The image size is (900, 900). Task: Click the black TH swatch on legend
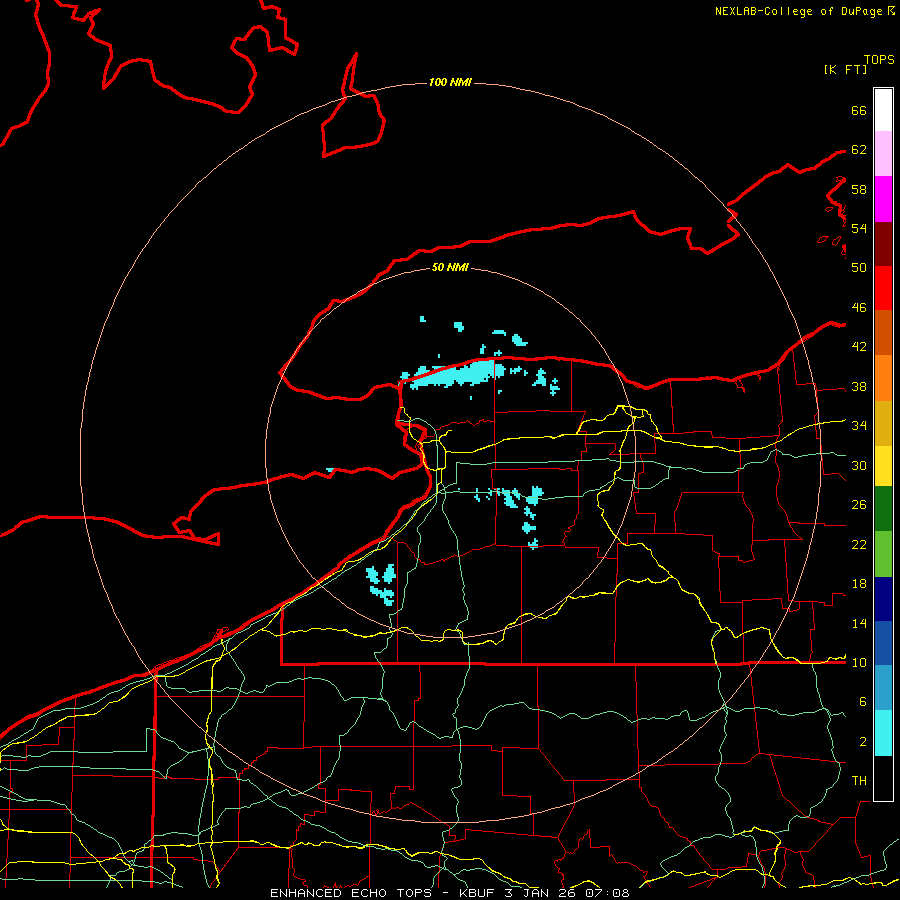click(883, 778)
